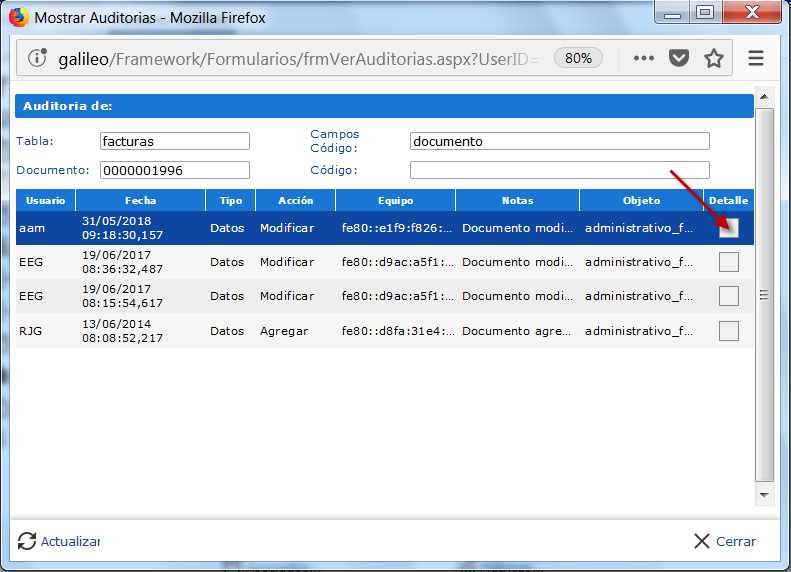
Task: Click the Usuario column header
Action: [45, 200]
